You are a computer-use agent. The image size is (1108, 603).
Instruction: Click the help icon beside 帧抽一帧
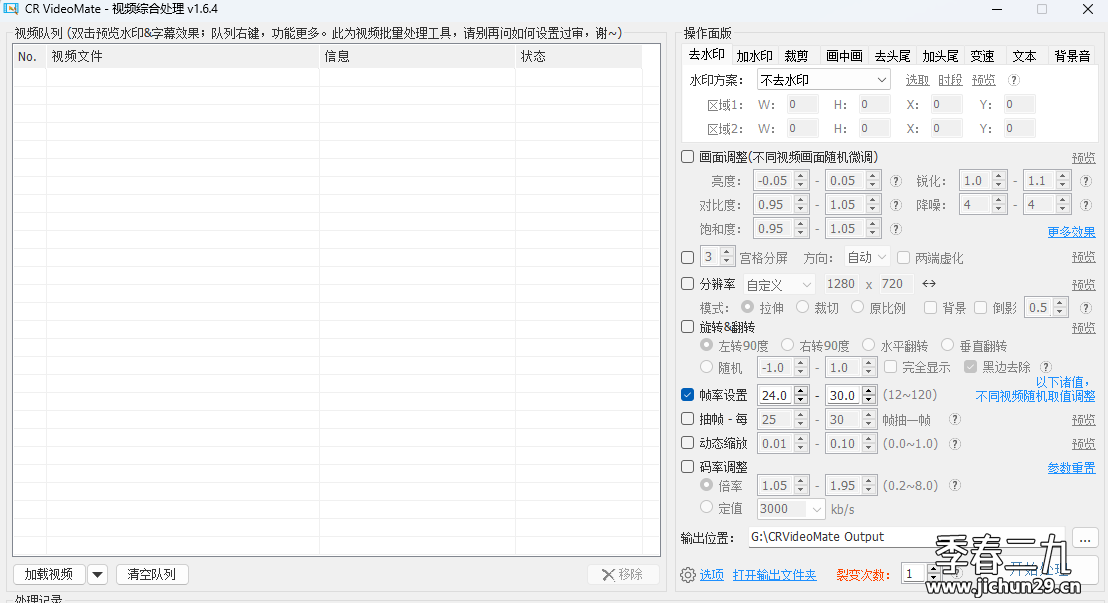955,419
